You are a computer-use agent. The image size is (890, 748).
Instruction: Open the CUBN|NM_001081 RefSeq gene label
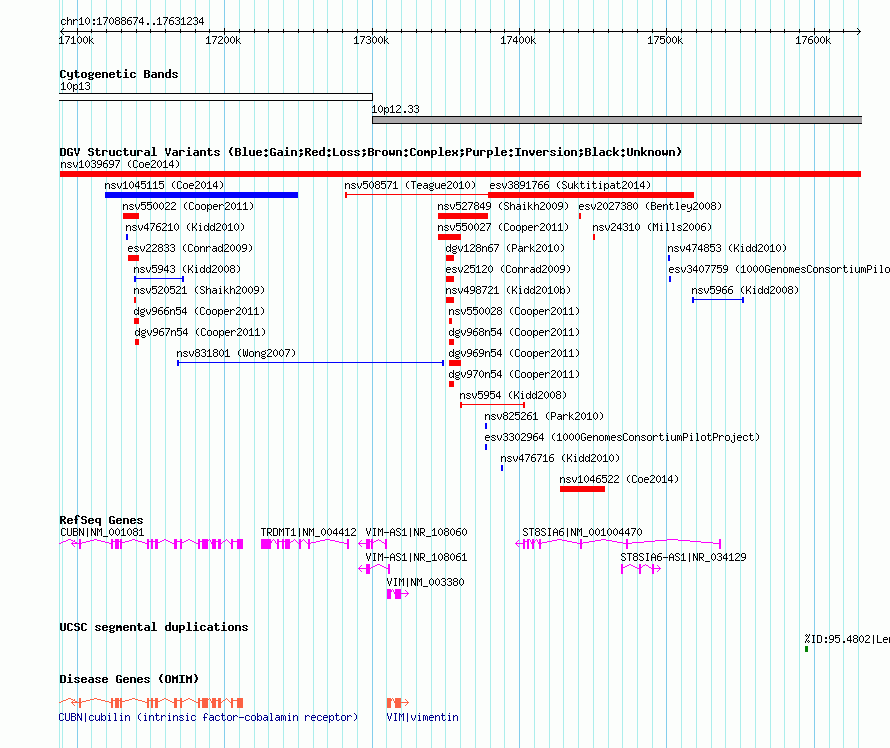[x=102, y=532]
